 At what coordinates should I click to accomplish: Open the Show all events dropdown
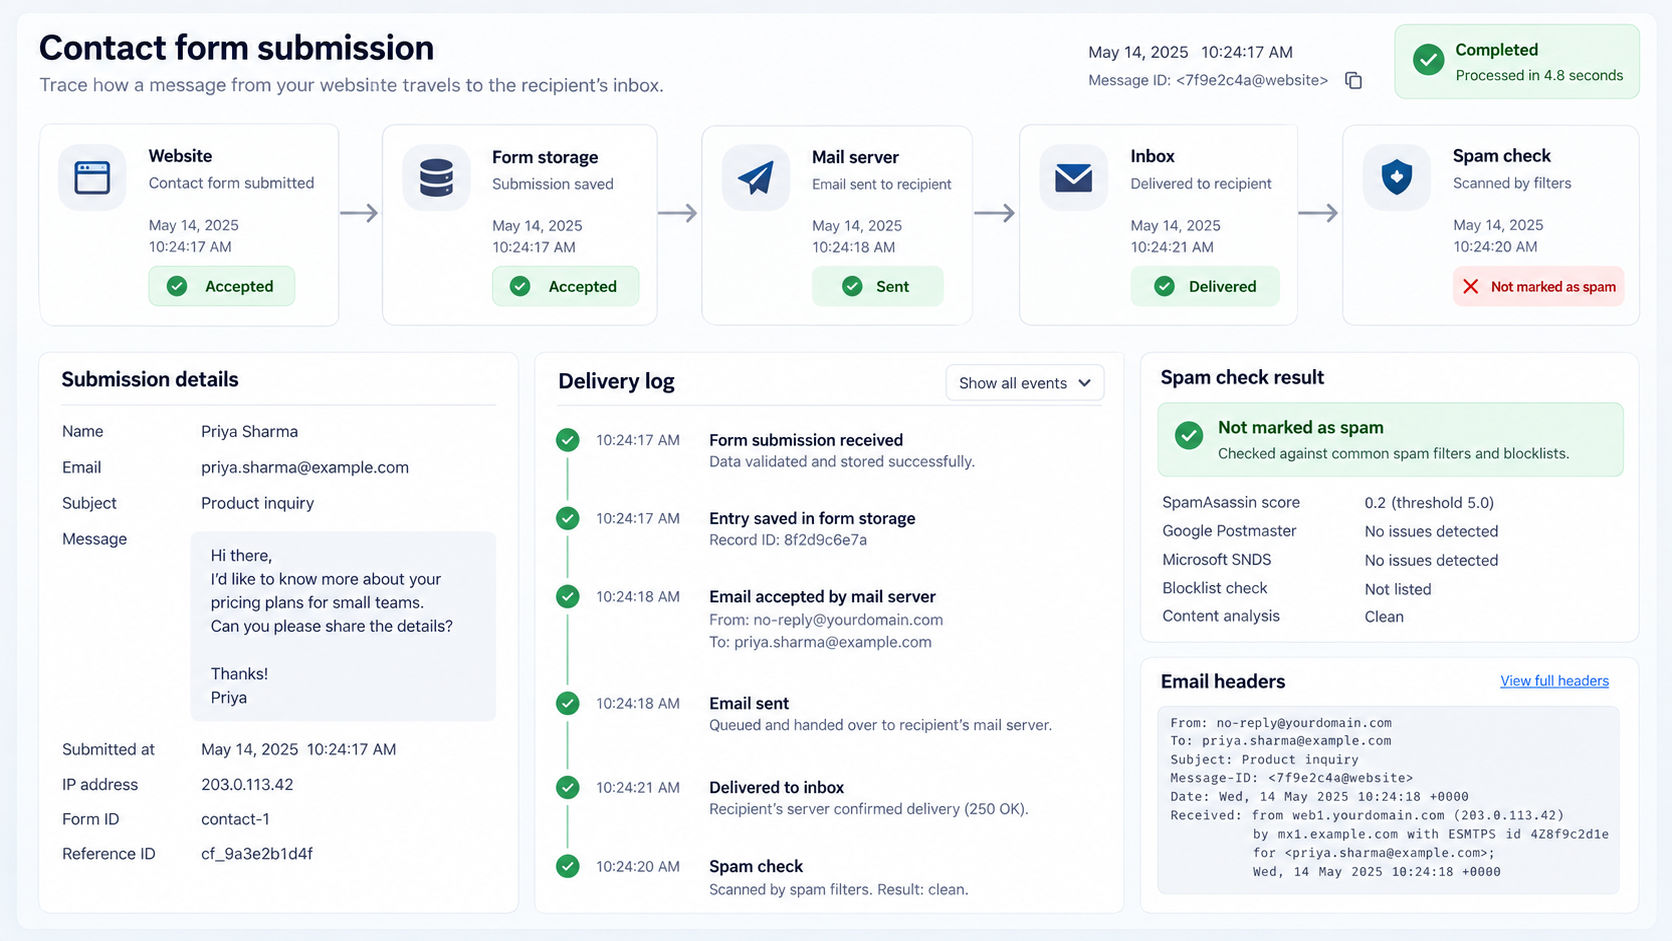[1025, 383]
